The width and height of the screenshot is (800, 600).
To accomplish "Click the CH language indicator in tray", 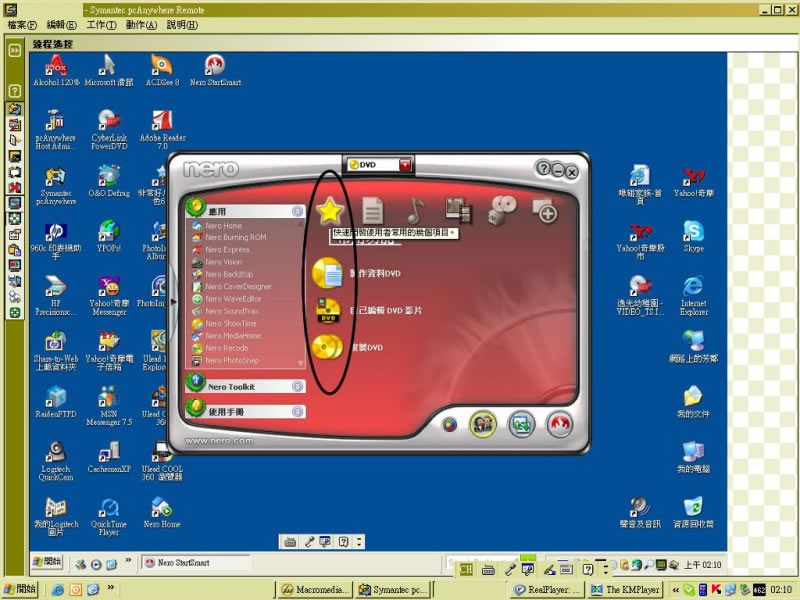I will click(x=466, y=569).
